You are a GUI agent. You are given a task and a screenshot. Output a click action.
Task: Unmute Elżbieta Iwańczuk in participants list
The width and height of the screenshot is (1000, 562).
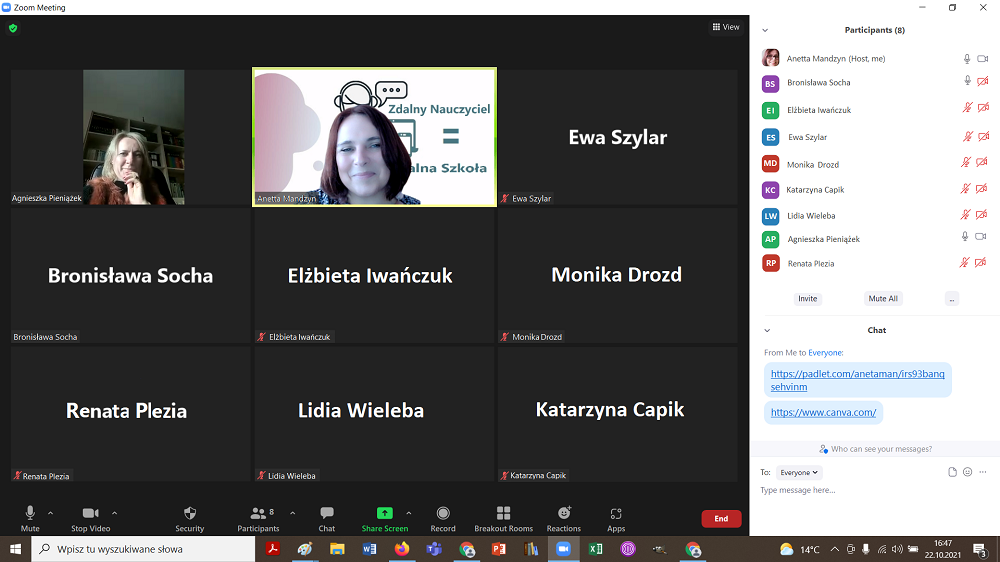[967, 108]
